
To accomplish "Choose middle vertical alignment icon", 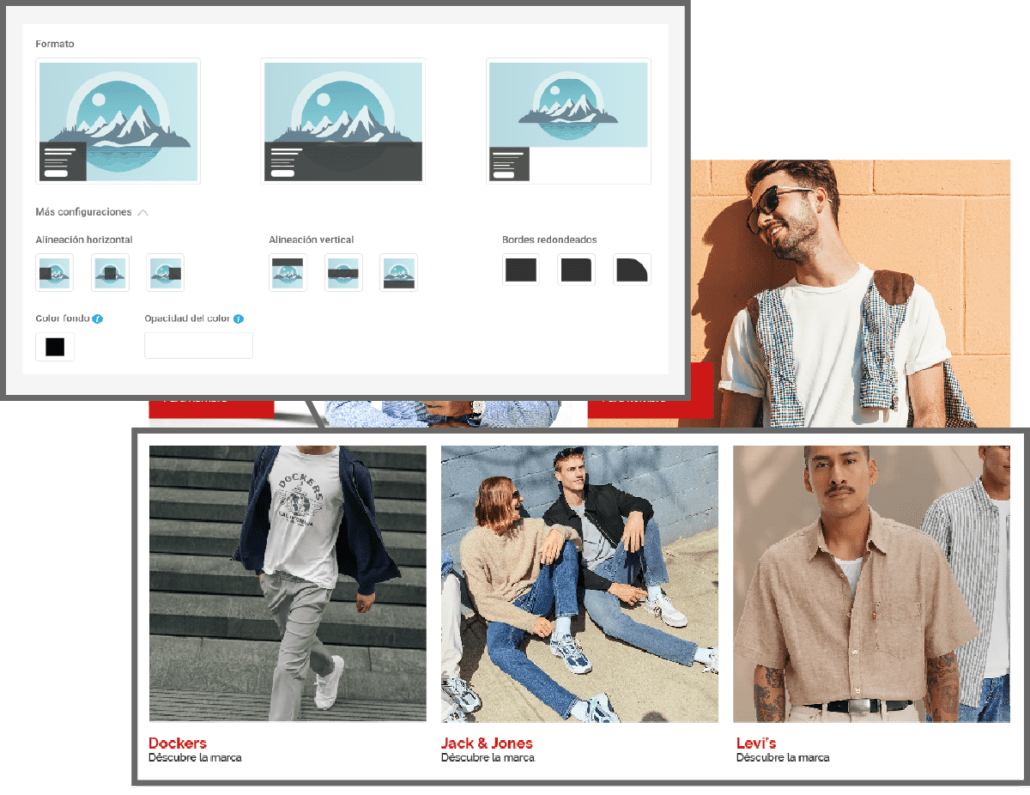I will click(x=344, y=272).
